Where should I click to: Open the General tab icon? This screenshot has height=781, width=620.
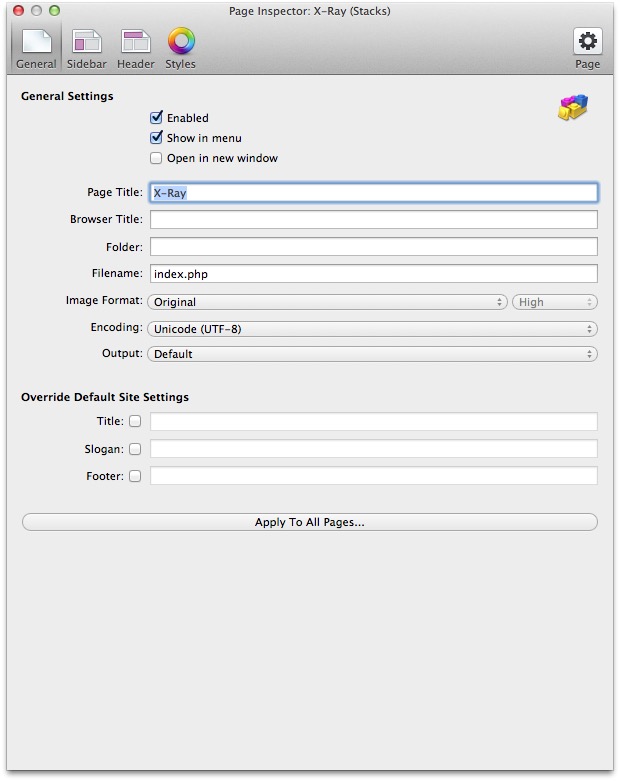click(x=36, y=41)
